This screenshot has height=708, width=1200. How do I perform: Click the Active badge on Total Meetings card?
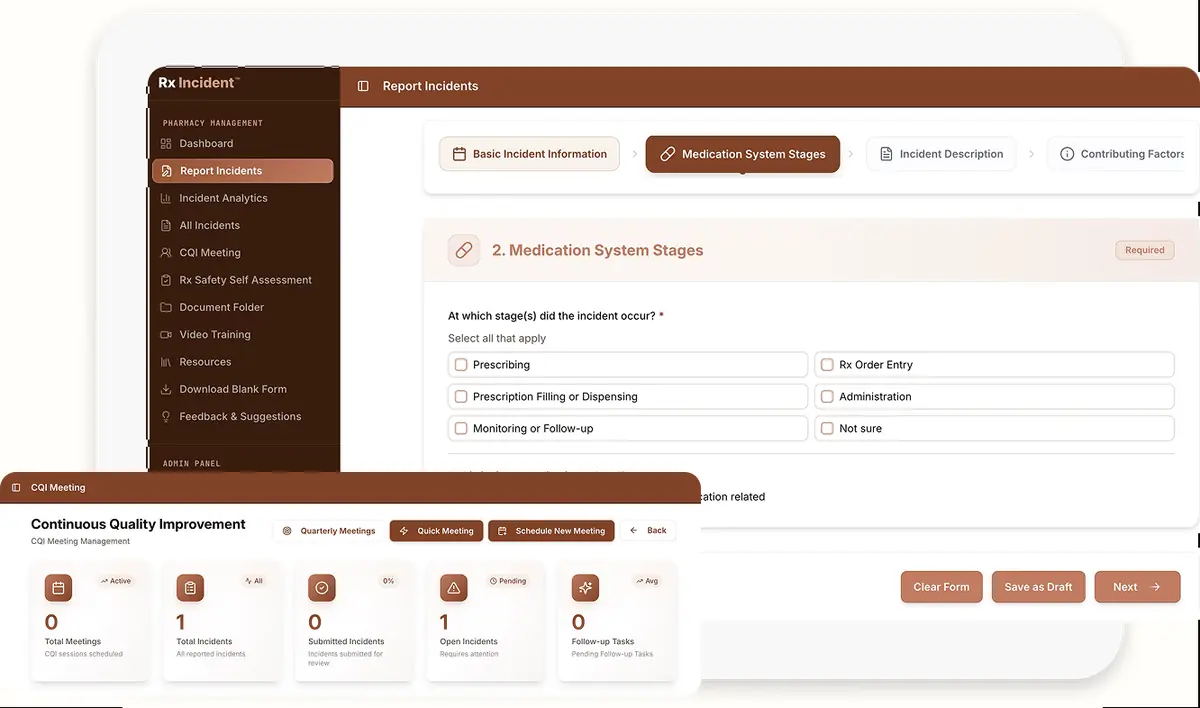[x=116, y=581]
